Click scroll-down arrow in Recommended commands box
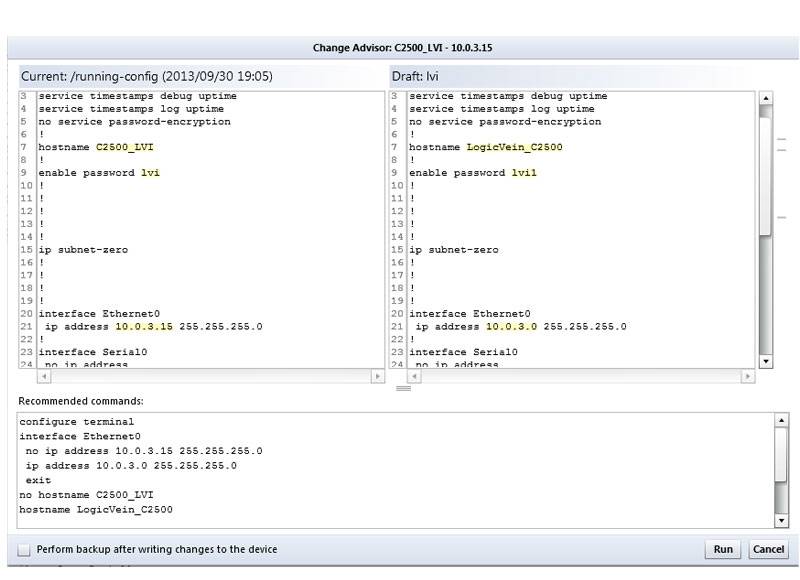800x580 pixels. 781,520
